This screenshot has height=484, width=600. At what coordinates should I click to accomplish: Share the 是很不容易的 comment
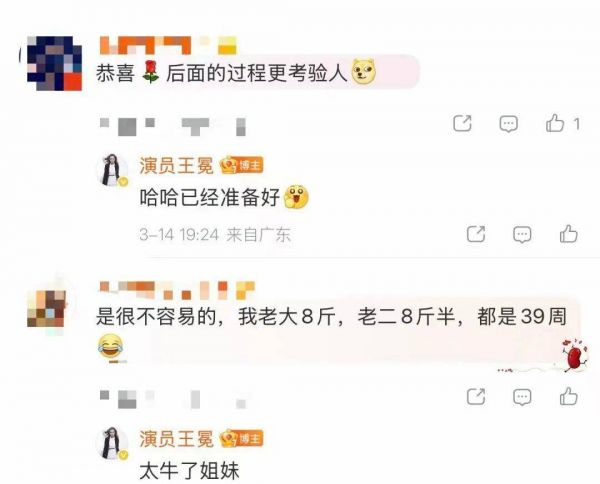476,396
